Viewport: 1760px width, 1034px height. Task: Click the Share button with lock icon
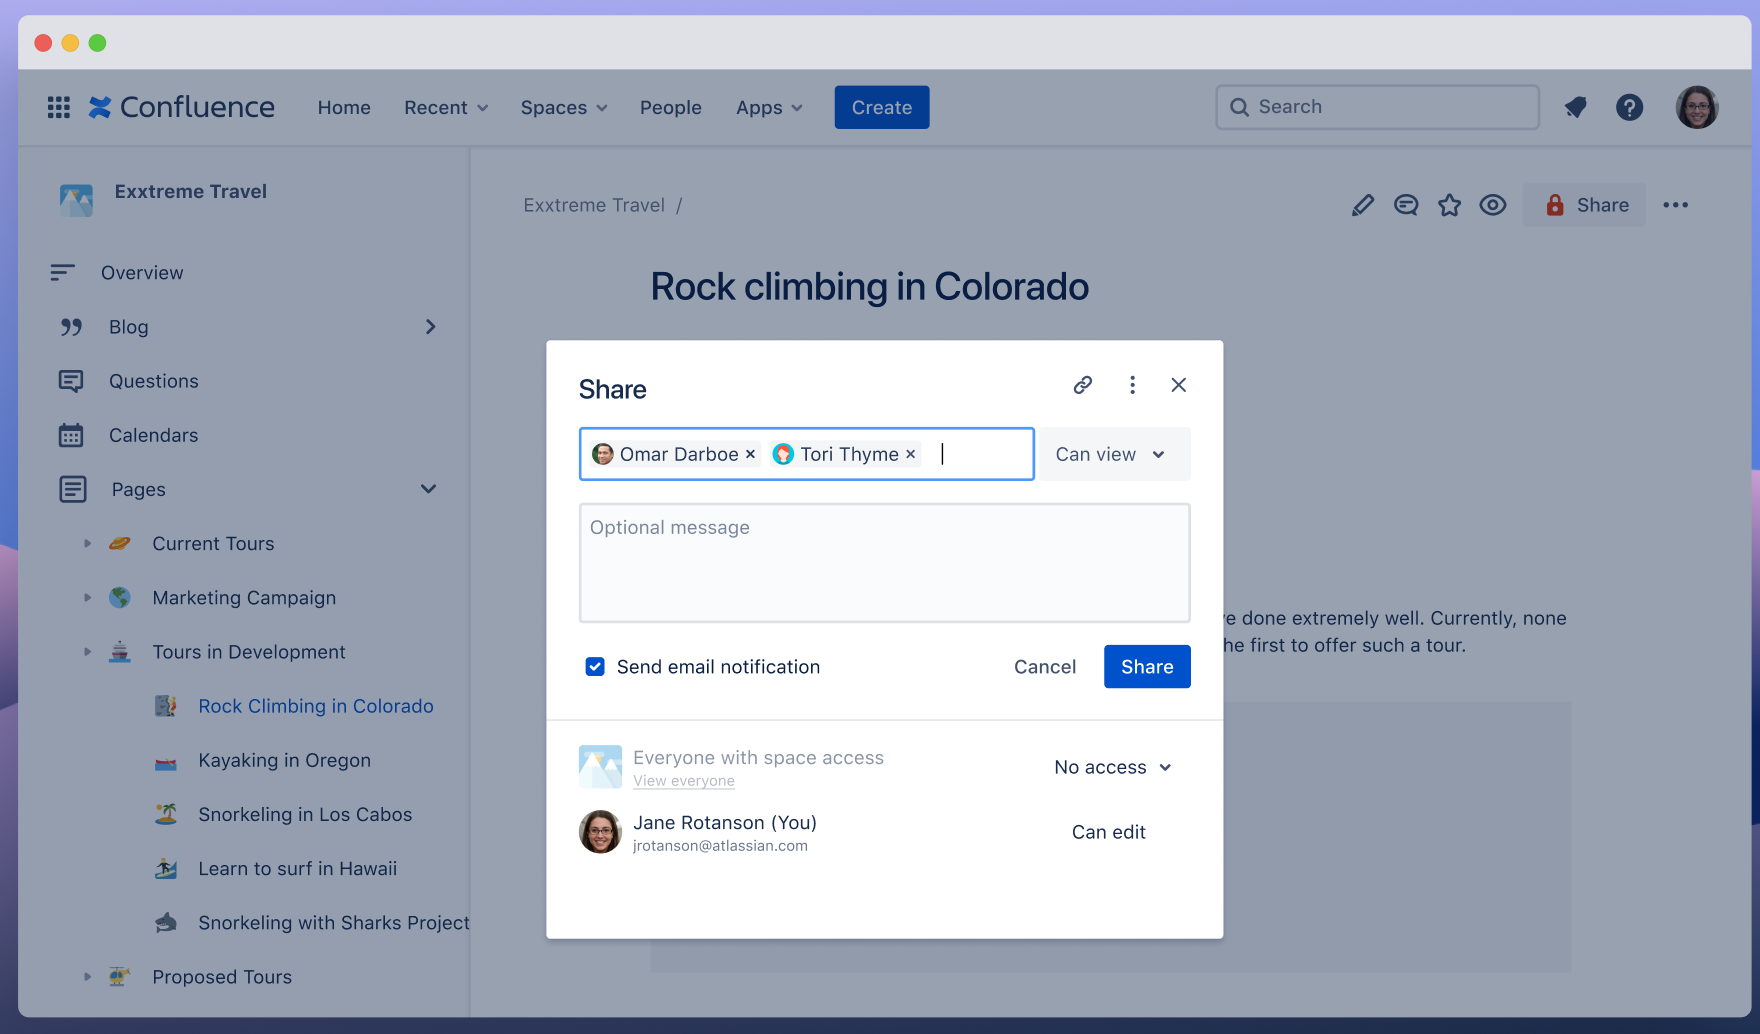1584,205
